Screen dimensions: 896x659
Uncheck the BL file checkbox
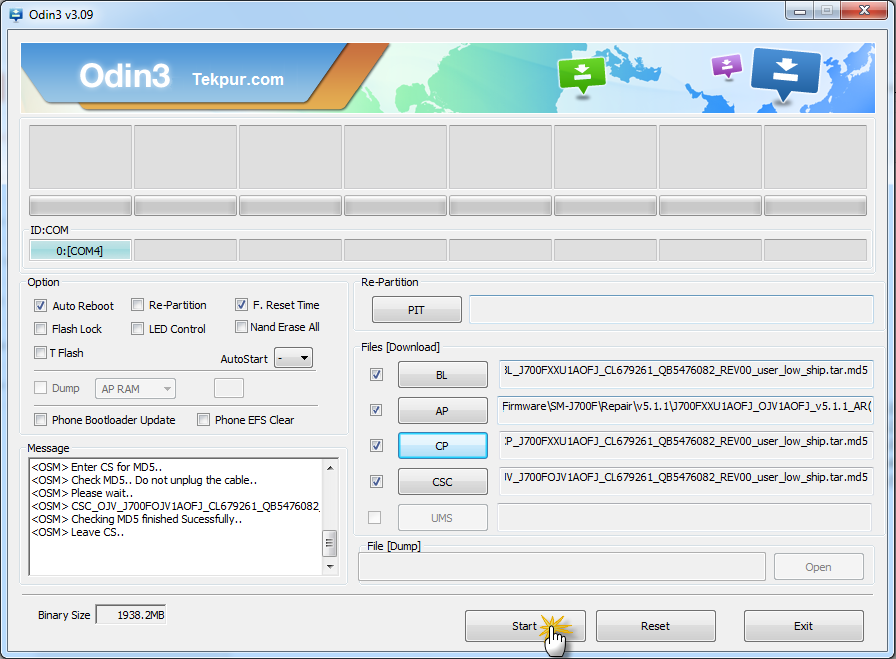click(x=376, y=374)
